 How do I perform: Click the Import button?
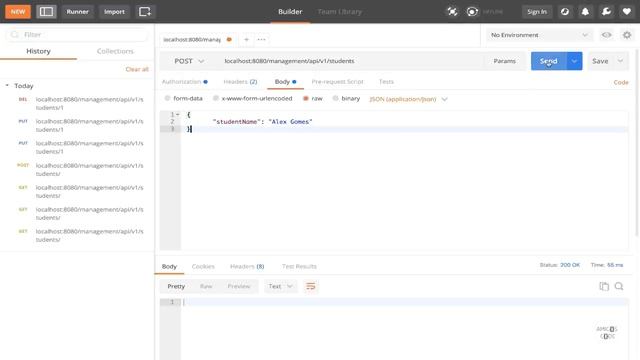point(114,11)
